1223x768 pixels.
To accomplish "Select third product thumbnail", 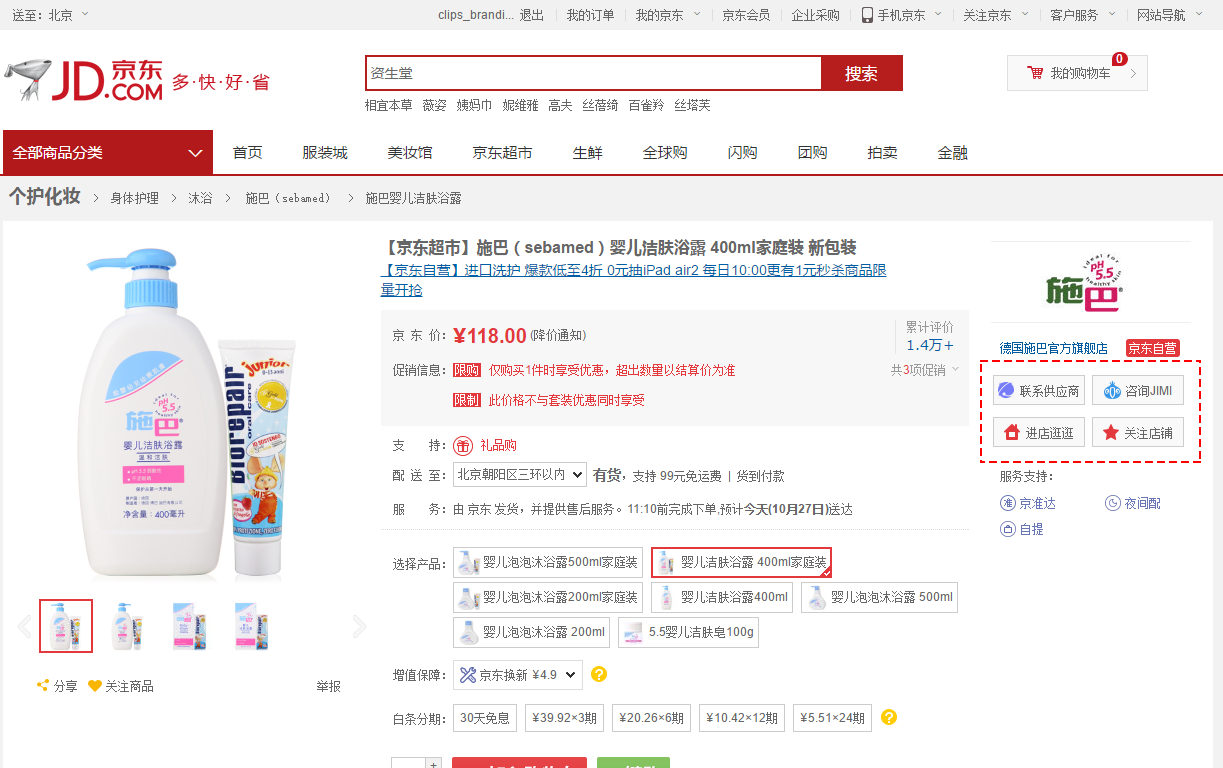I will point(189,626).
